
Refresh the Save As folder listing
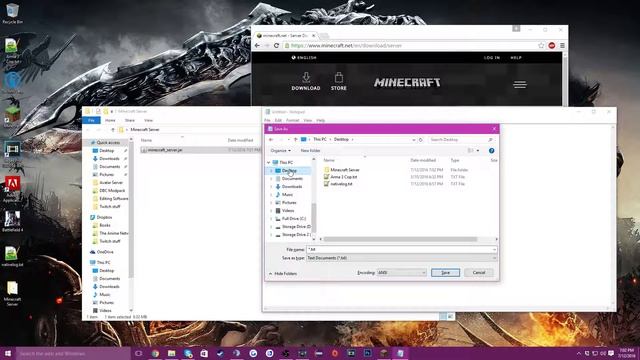421,140
